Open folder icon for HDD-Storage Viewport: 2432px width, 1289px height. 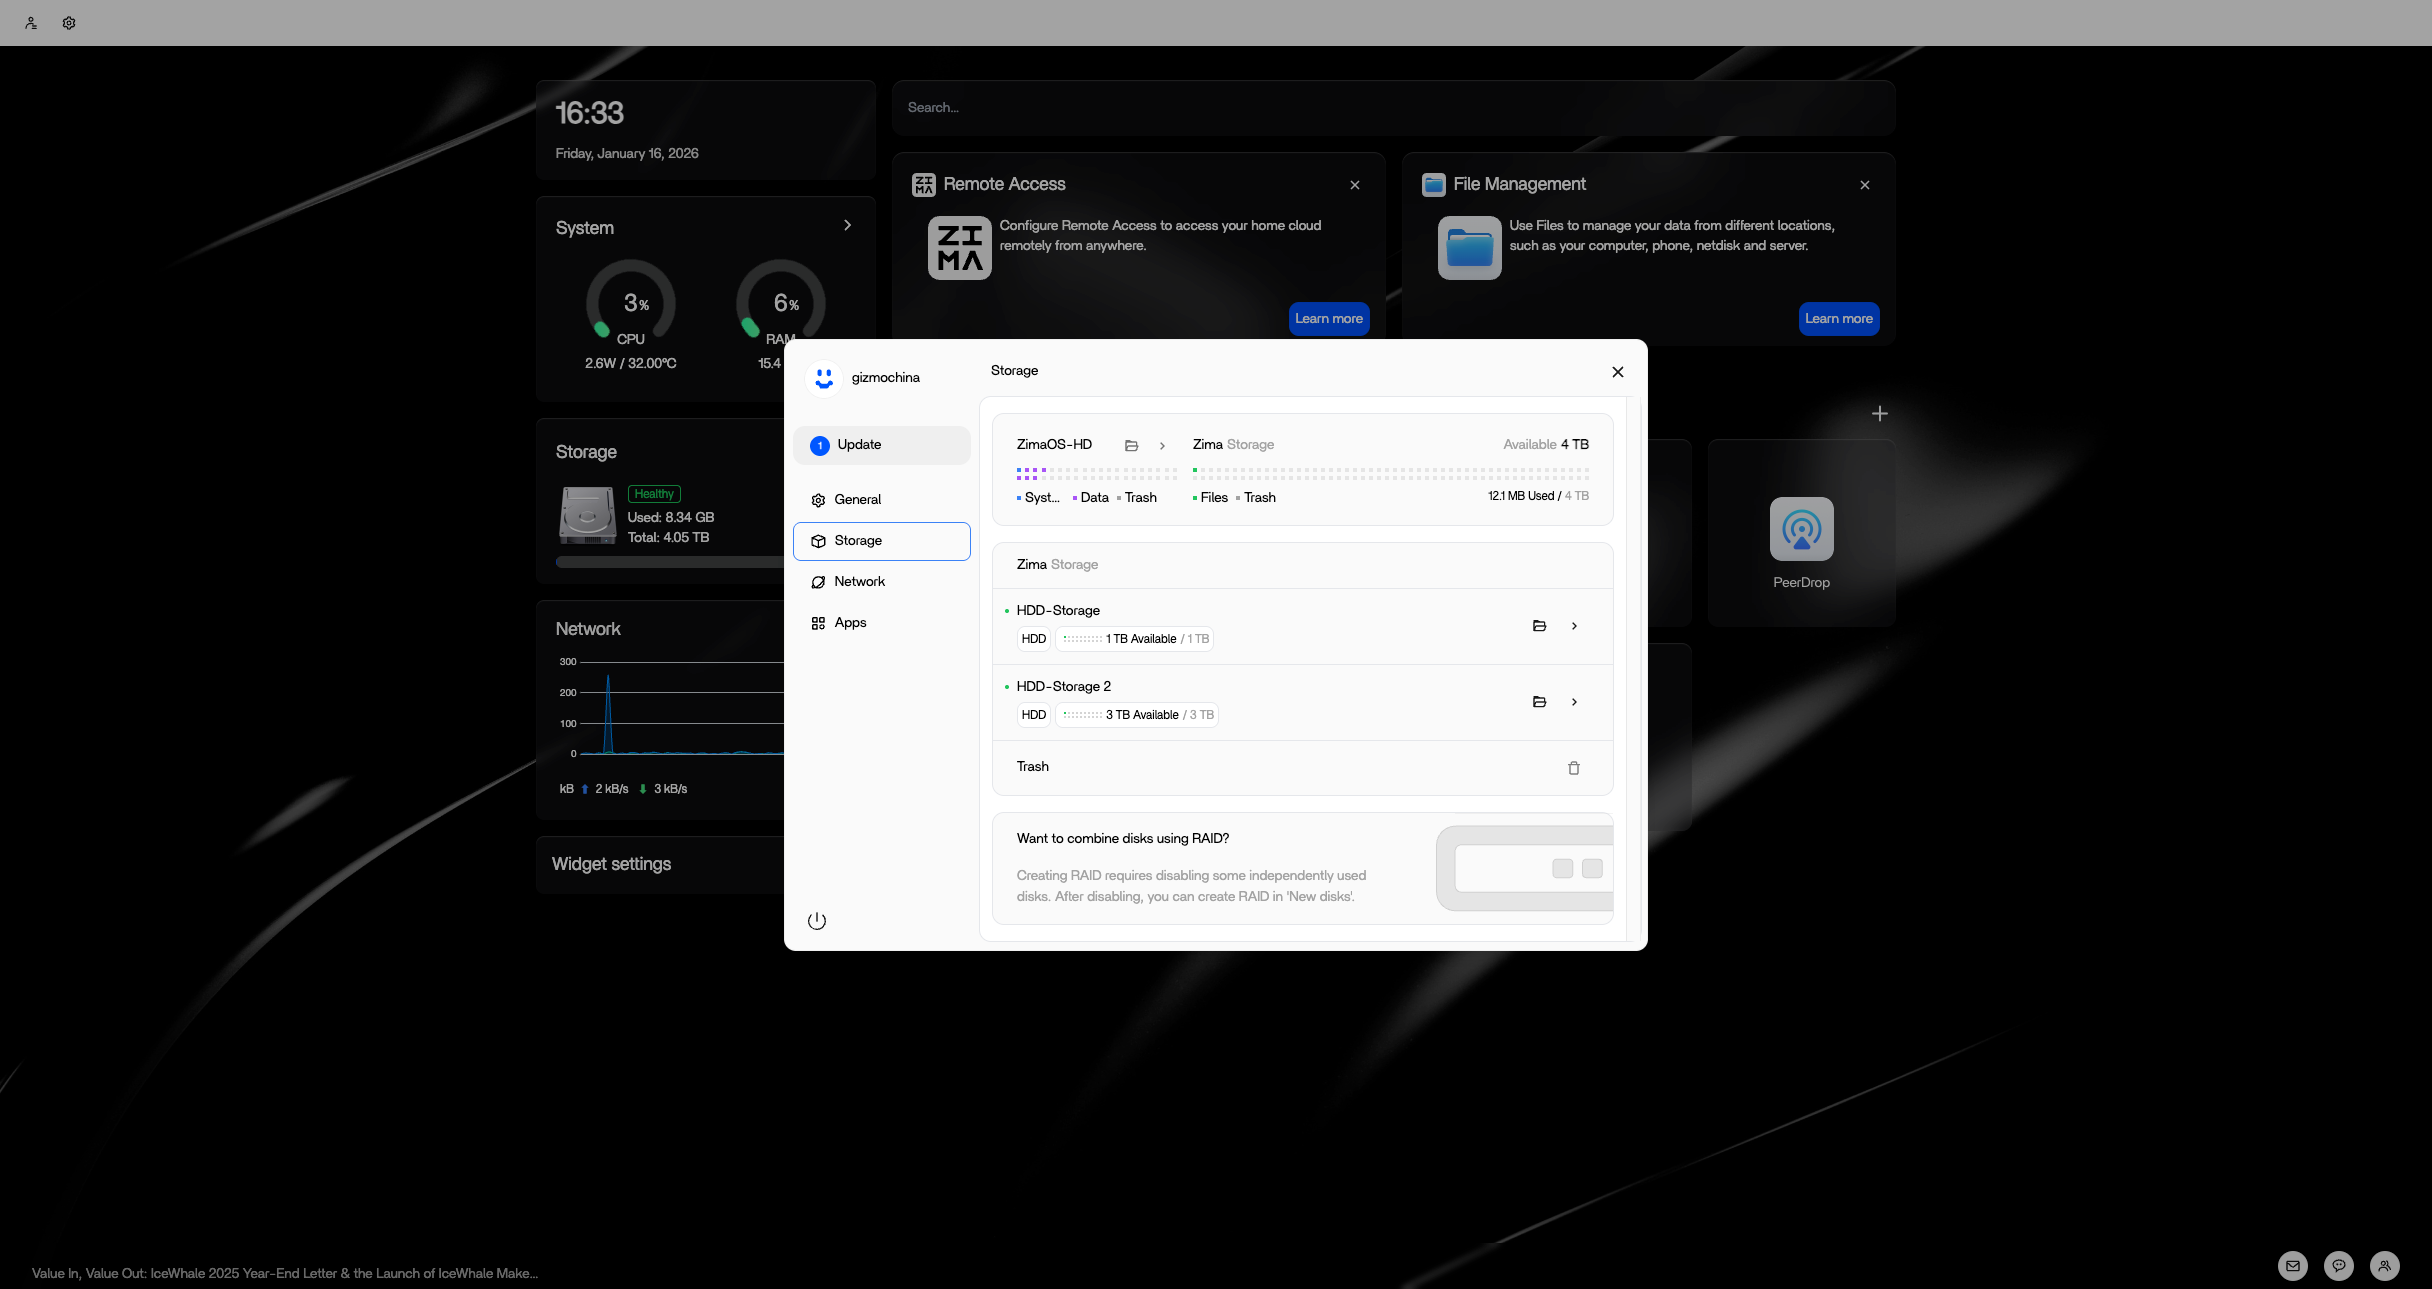(1539, 626)
